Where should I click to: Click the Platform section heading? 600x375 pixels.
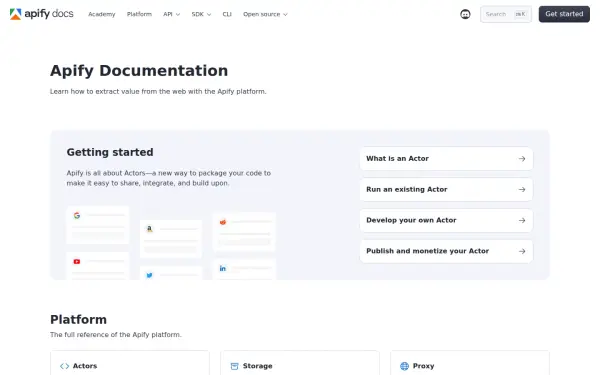tap(78, 320)
